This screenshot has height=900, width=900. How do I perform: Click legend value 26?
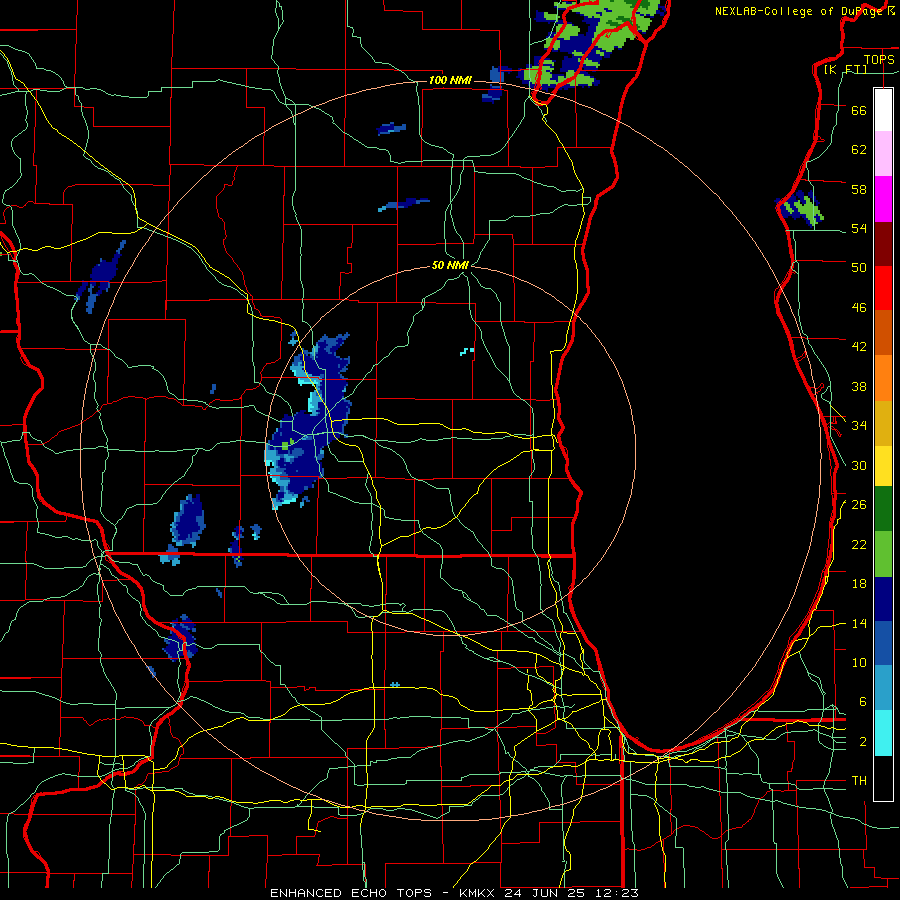(x=859, y=505)
